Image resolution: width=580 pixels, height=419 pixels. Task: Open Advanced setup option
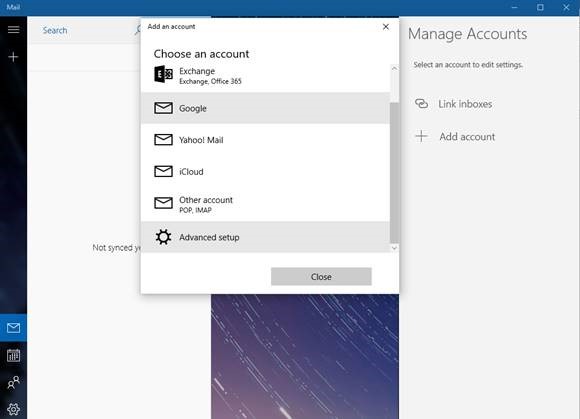pos(265,237)
